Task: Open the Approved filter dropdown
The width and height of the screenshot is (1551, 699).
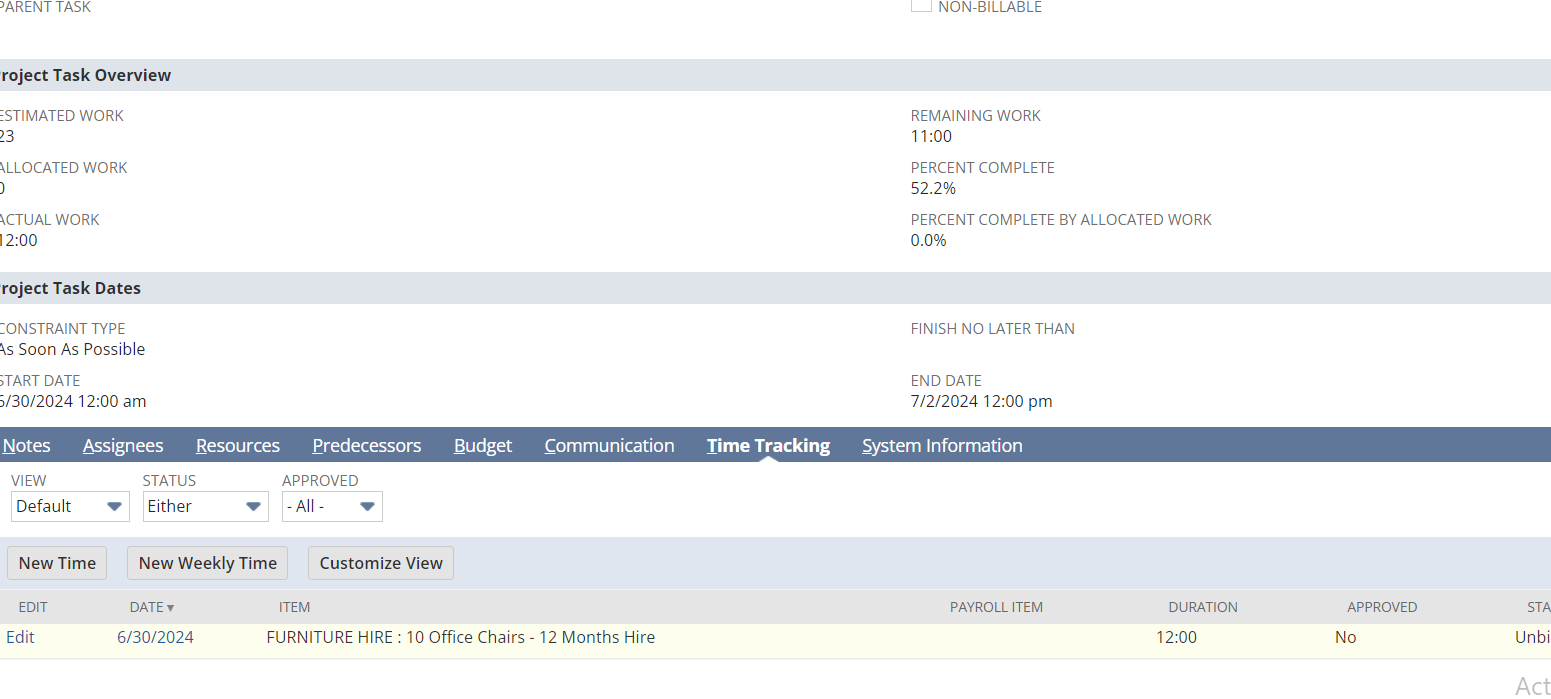Action: pos(332,507)
